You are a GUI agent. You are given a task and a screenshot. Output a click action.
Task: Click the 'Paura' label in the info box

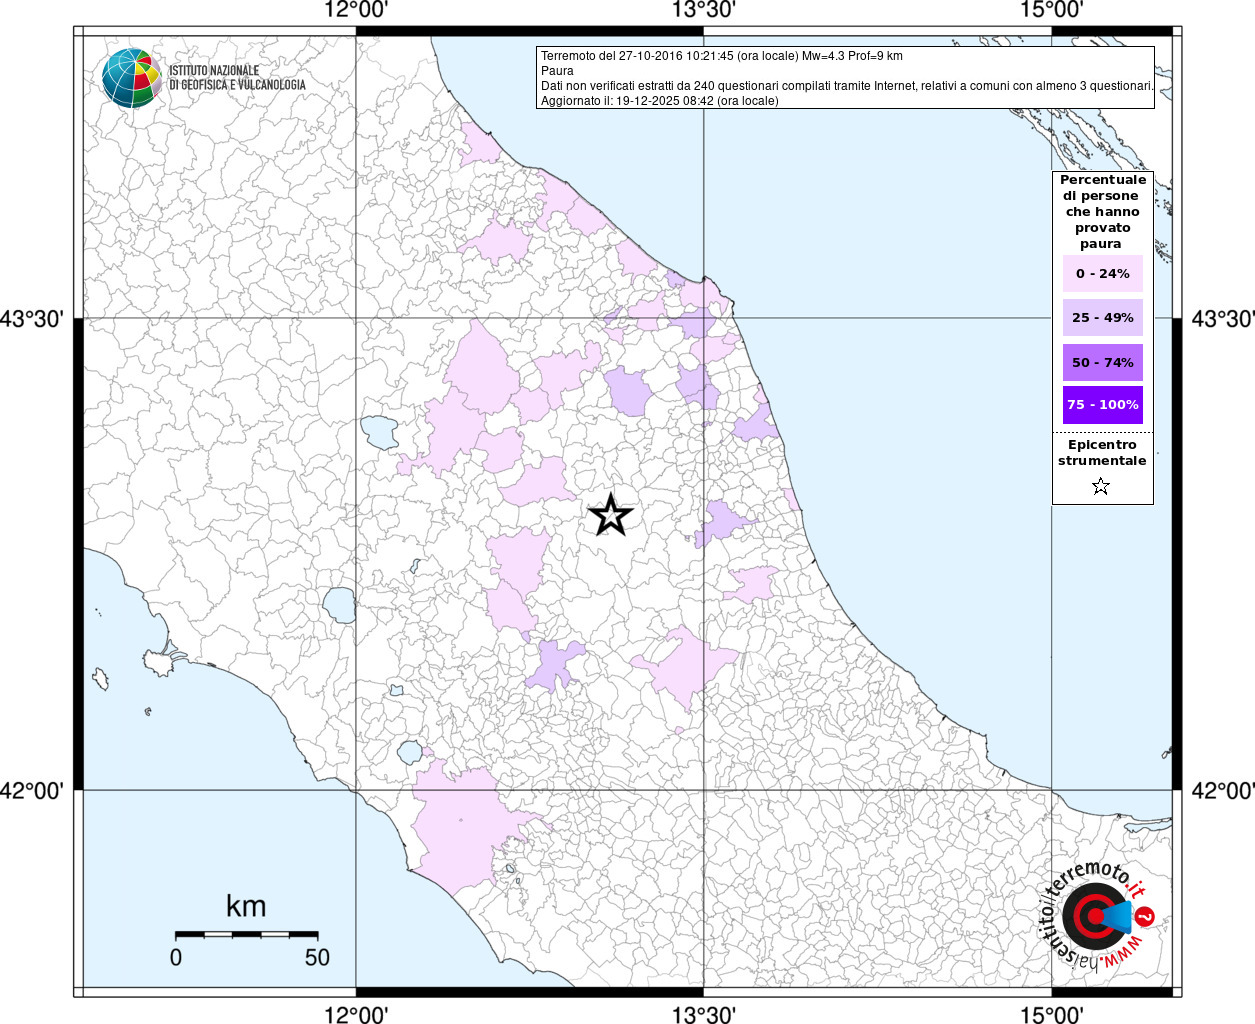coord(557,71)
